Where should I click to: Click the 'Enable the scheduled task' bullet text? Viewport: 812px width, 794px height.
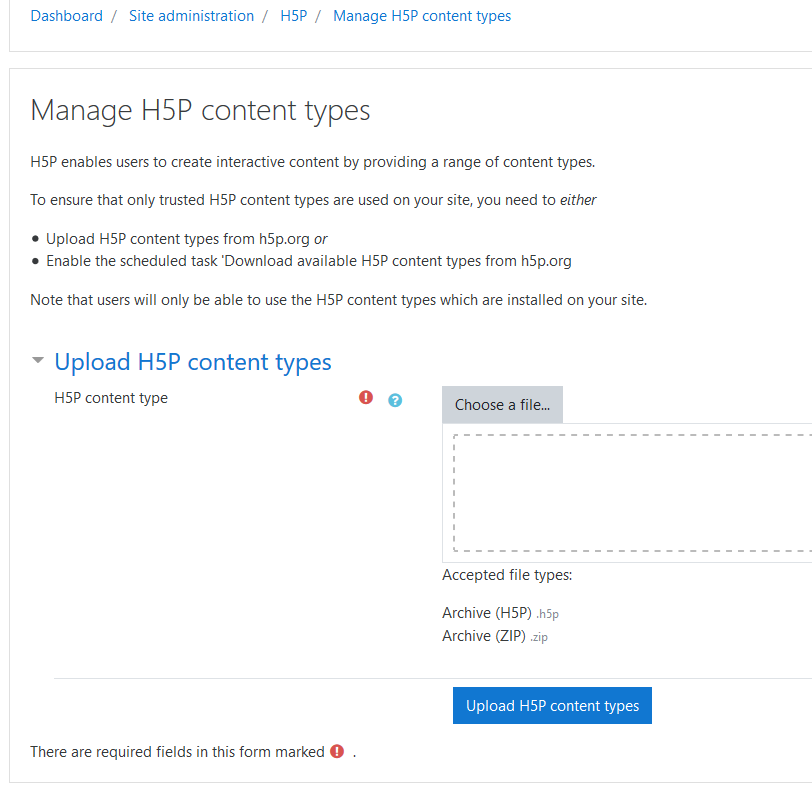click(x=309, y=261)
